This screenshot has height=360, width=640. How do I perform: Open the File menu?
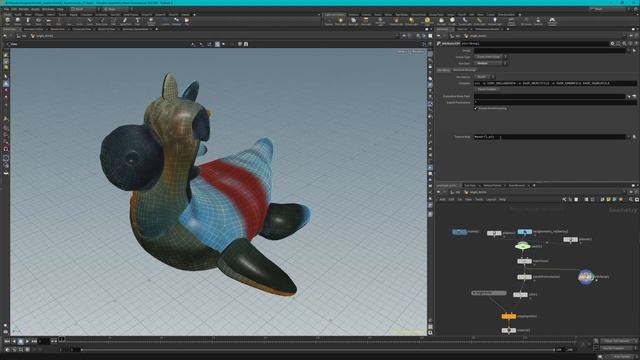click(6, 9)
